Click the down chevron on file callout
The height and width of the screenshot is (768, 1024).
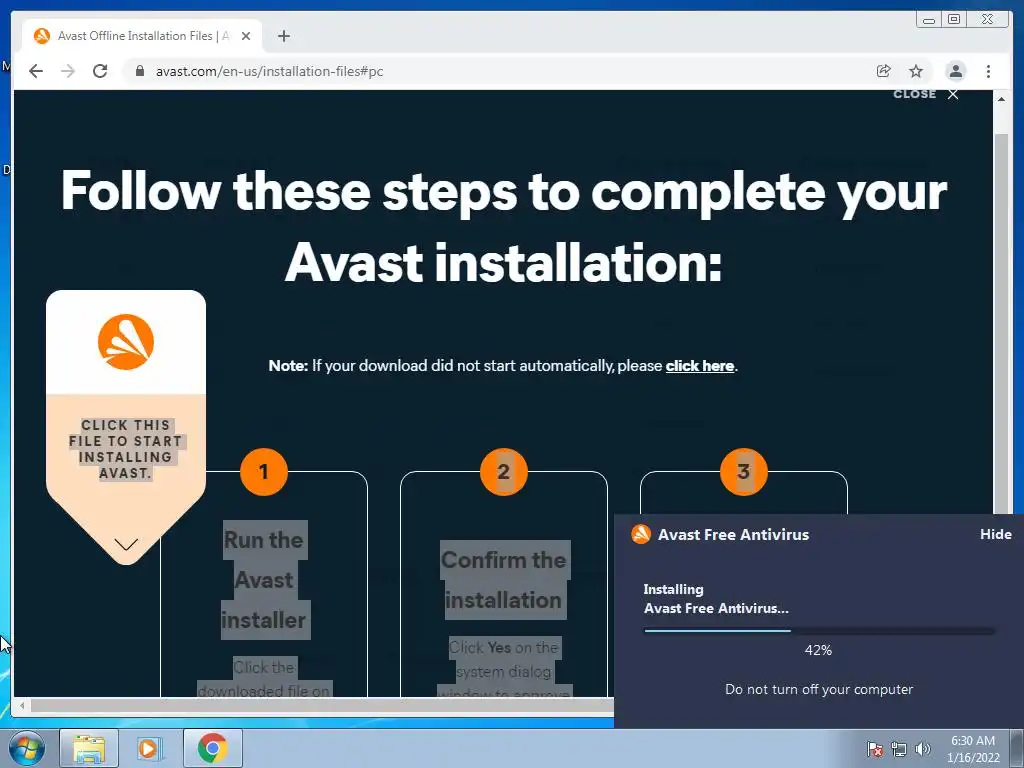point(125,544)
